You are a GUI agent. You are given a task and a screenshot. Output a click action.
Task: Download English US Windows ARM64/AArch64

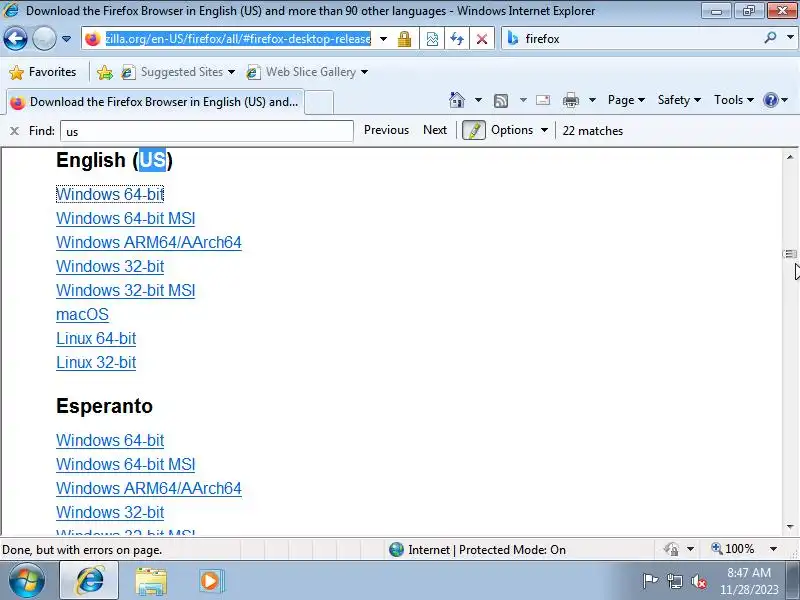pos(148,242)
